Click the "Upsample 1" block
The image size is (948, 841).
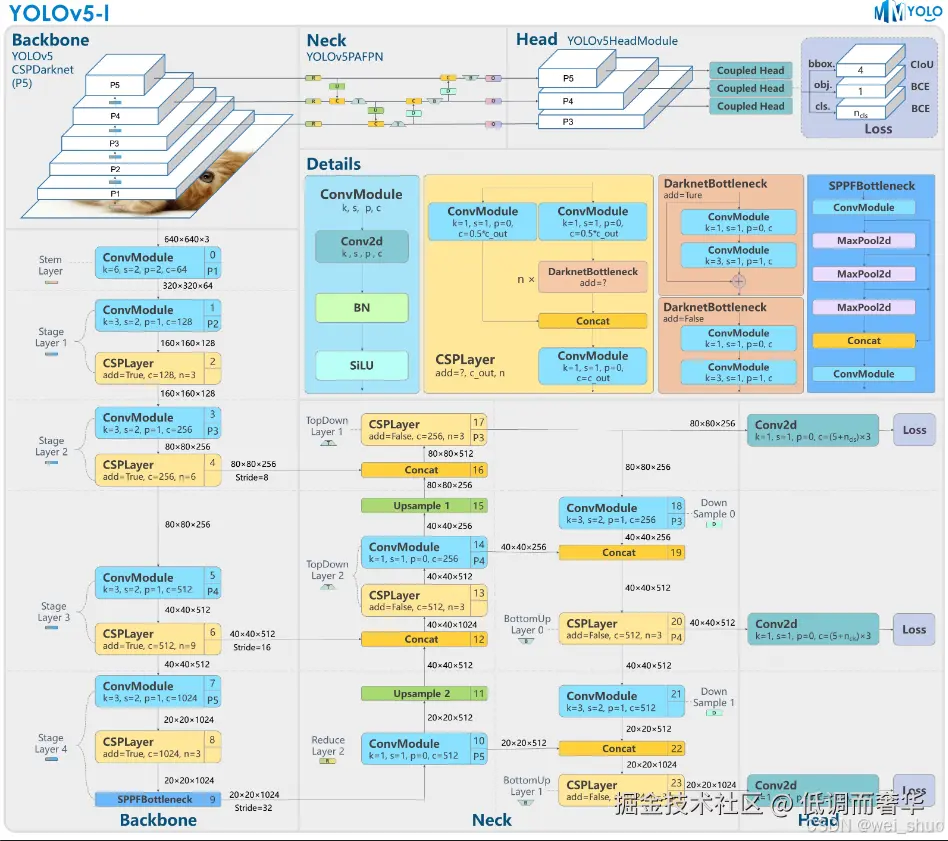[424, 505]
